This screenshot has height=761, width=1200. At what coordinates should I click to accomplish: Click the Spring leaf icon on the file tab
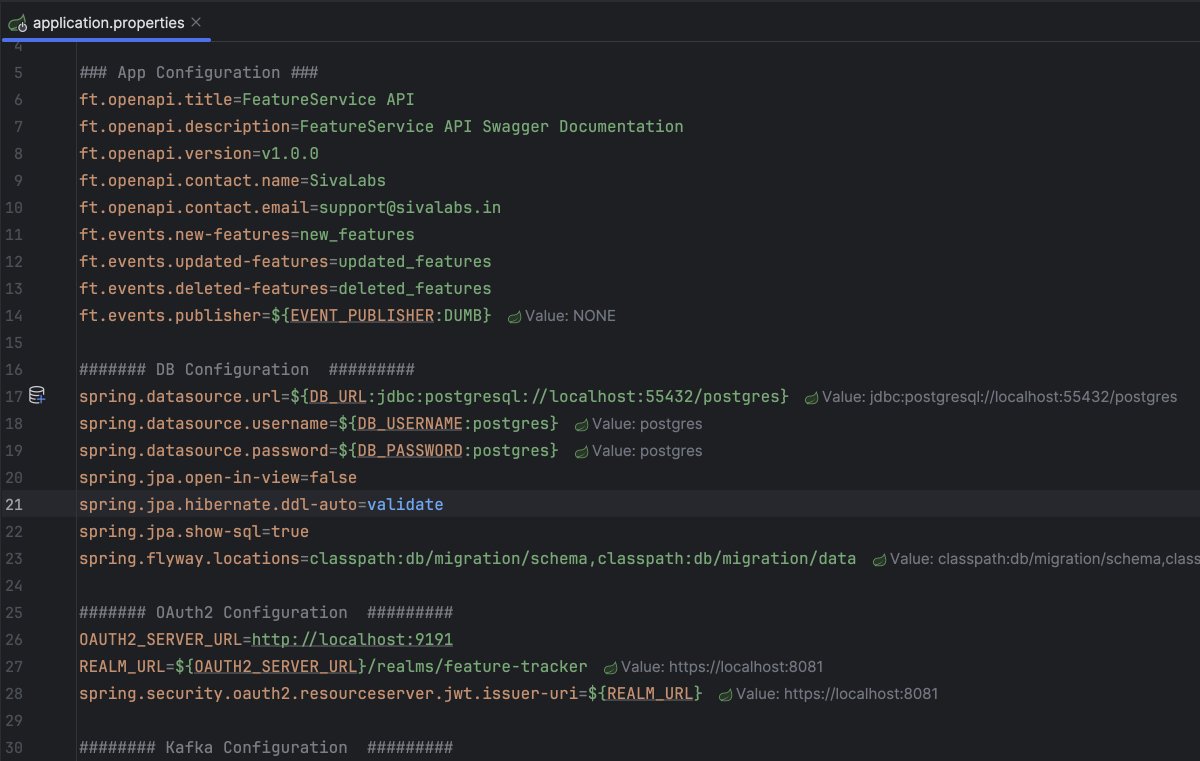(17, 22)
